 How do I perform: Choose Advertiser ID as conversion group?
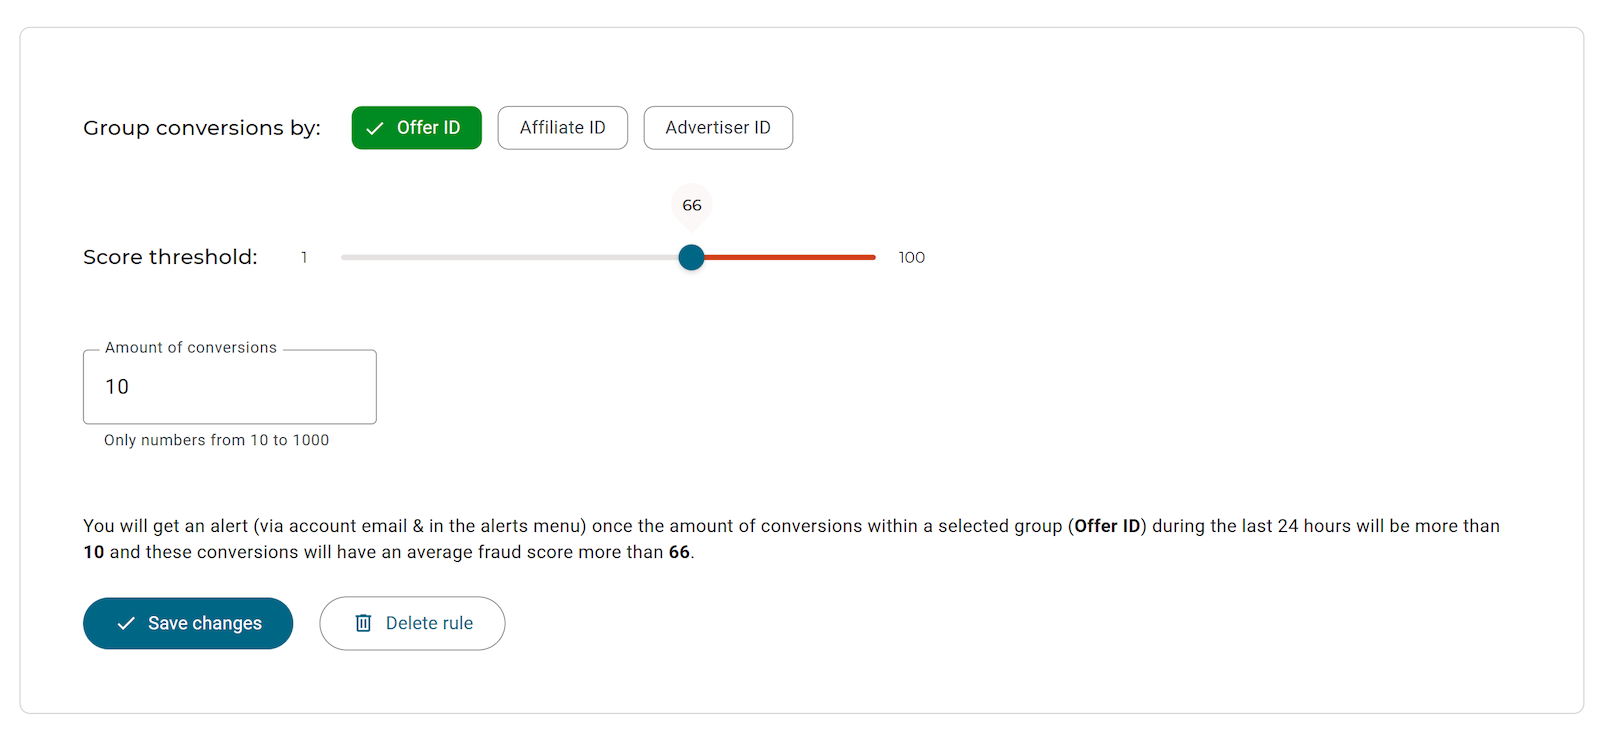point(718,128)
